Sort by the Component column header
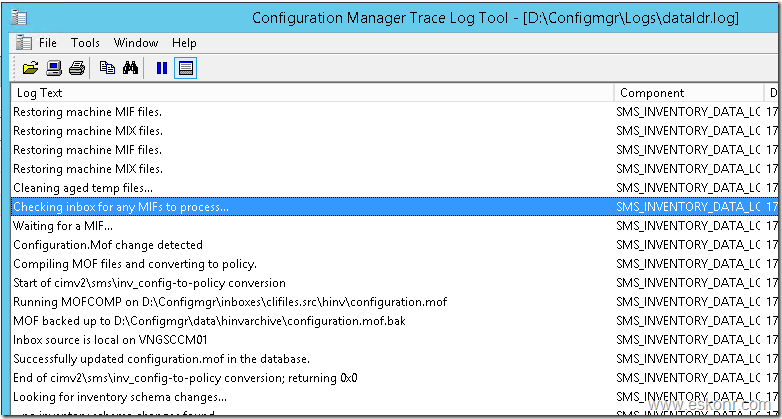Screen dimensions: 782x419 tap(689, 93)
